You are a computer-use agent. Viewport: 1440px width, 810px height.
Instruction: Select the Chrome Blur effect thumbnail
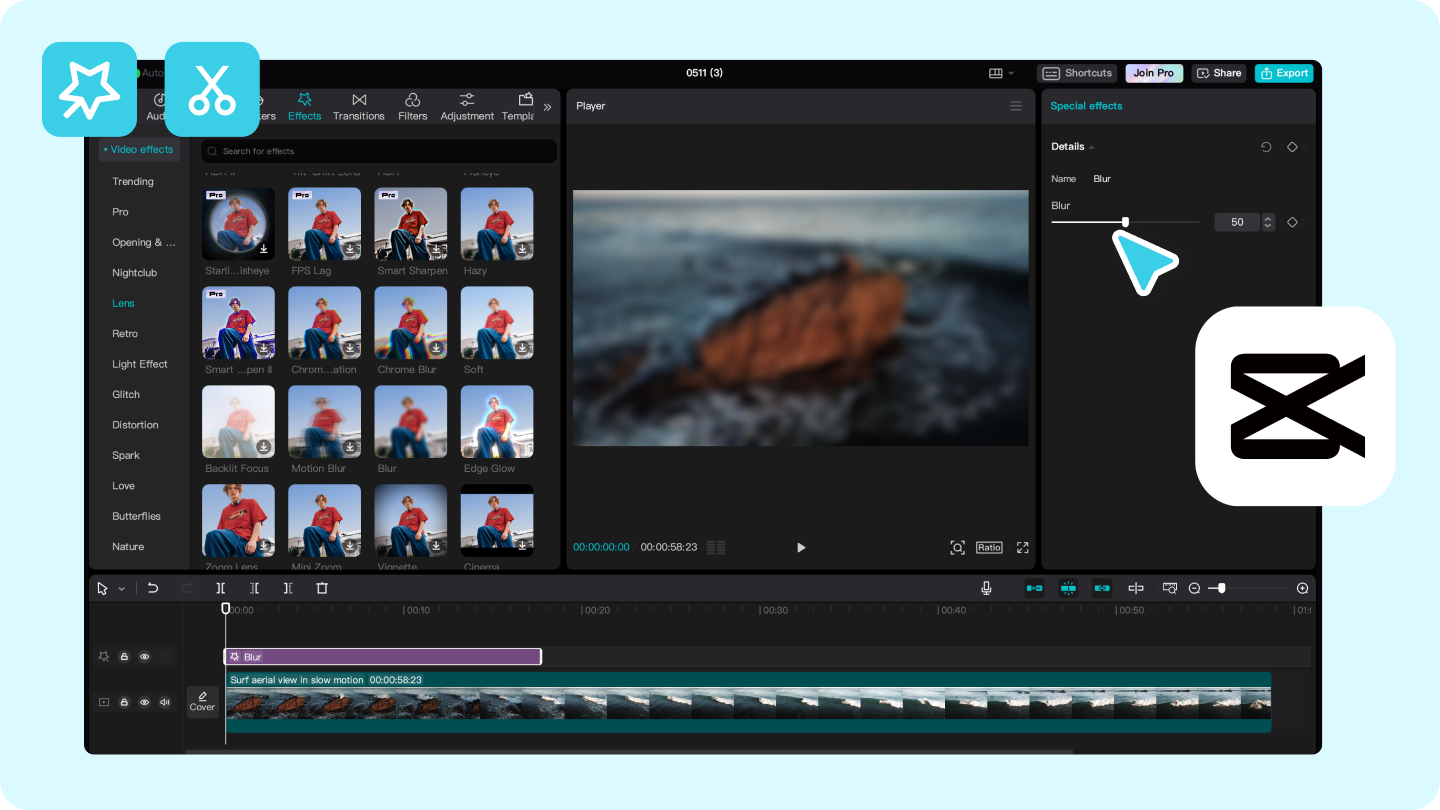pyautogui.click(x=409, y=322)
